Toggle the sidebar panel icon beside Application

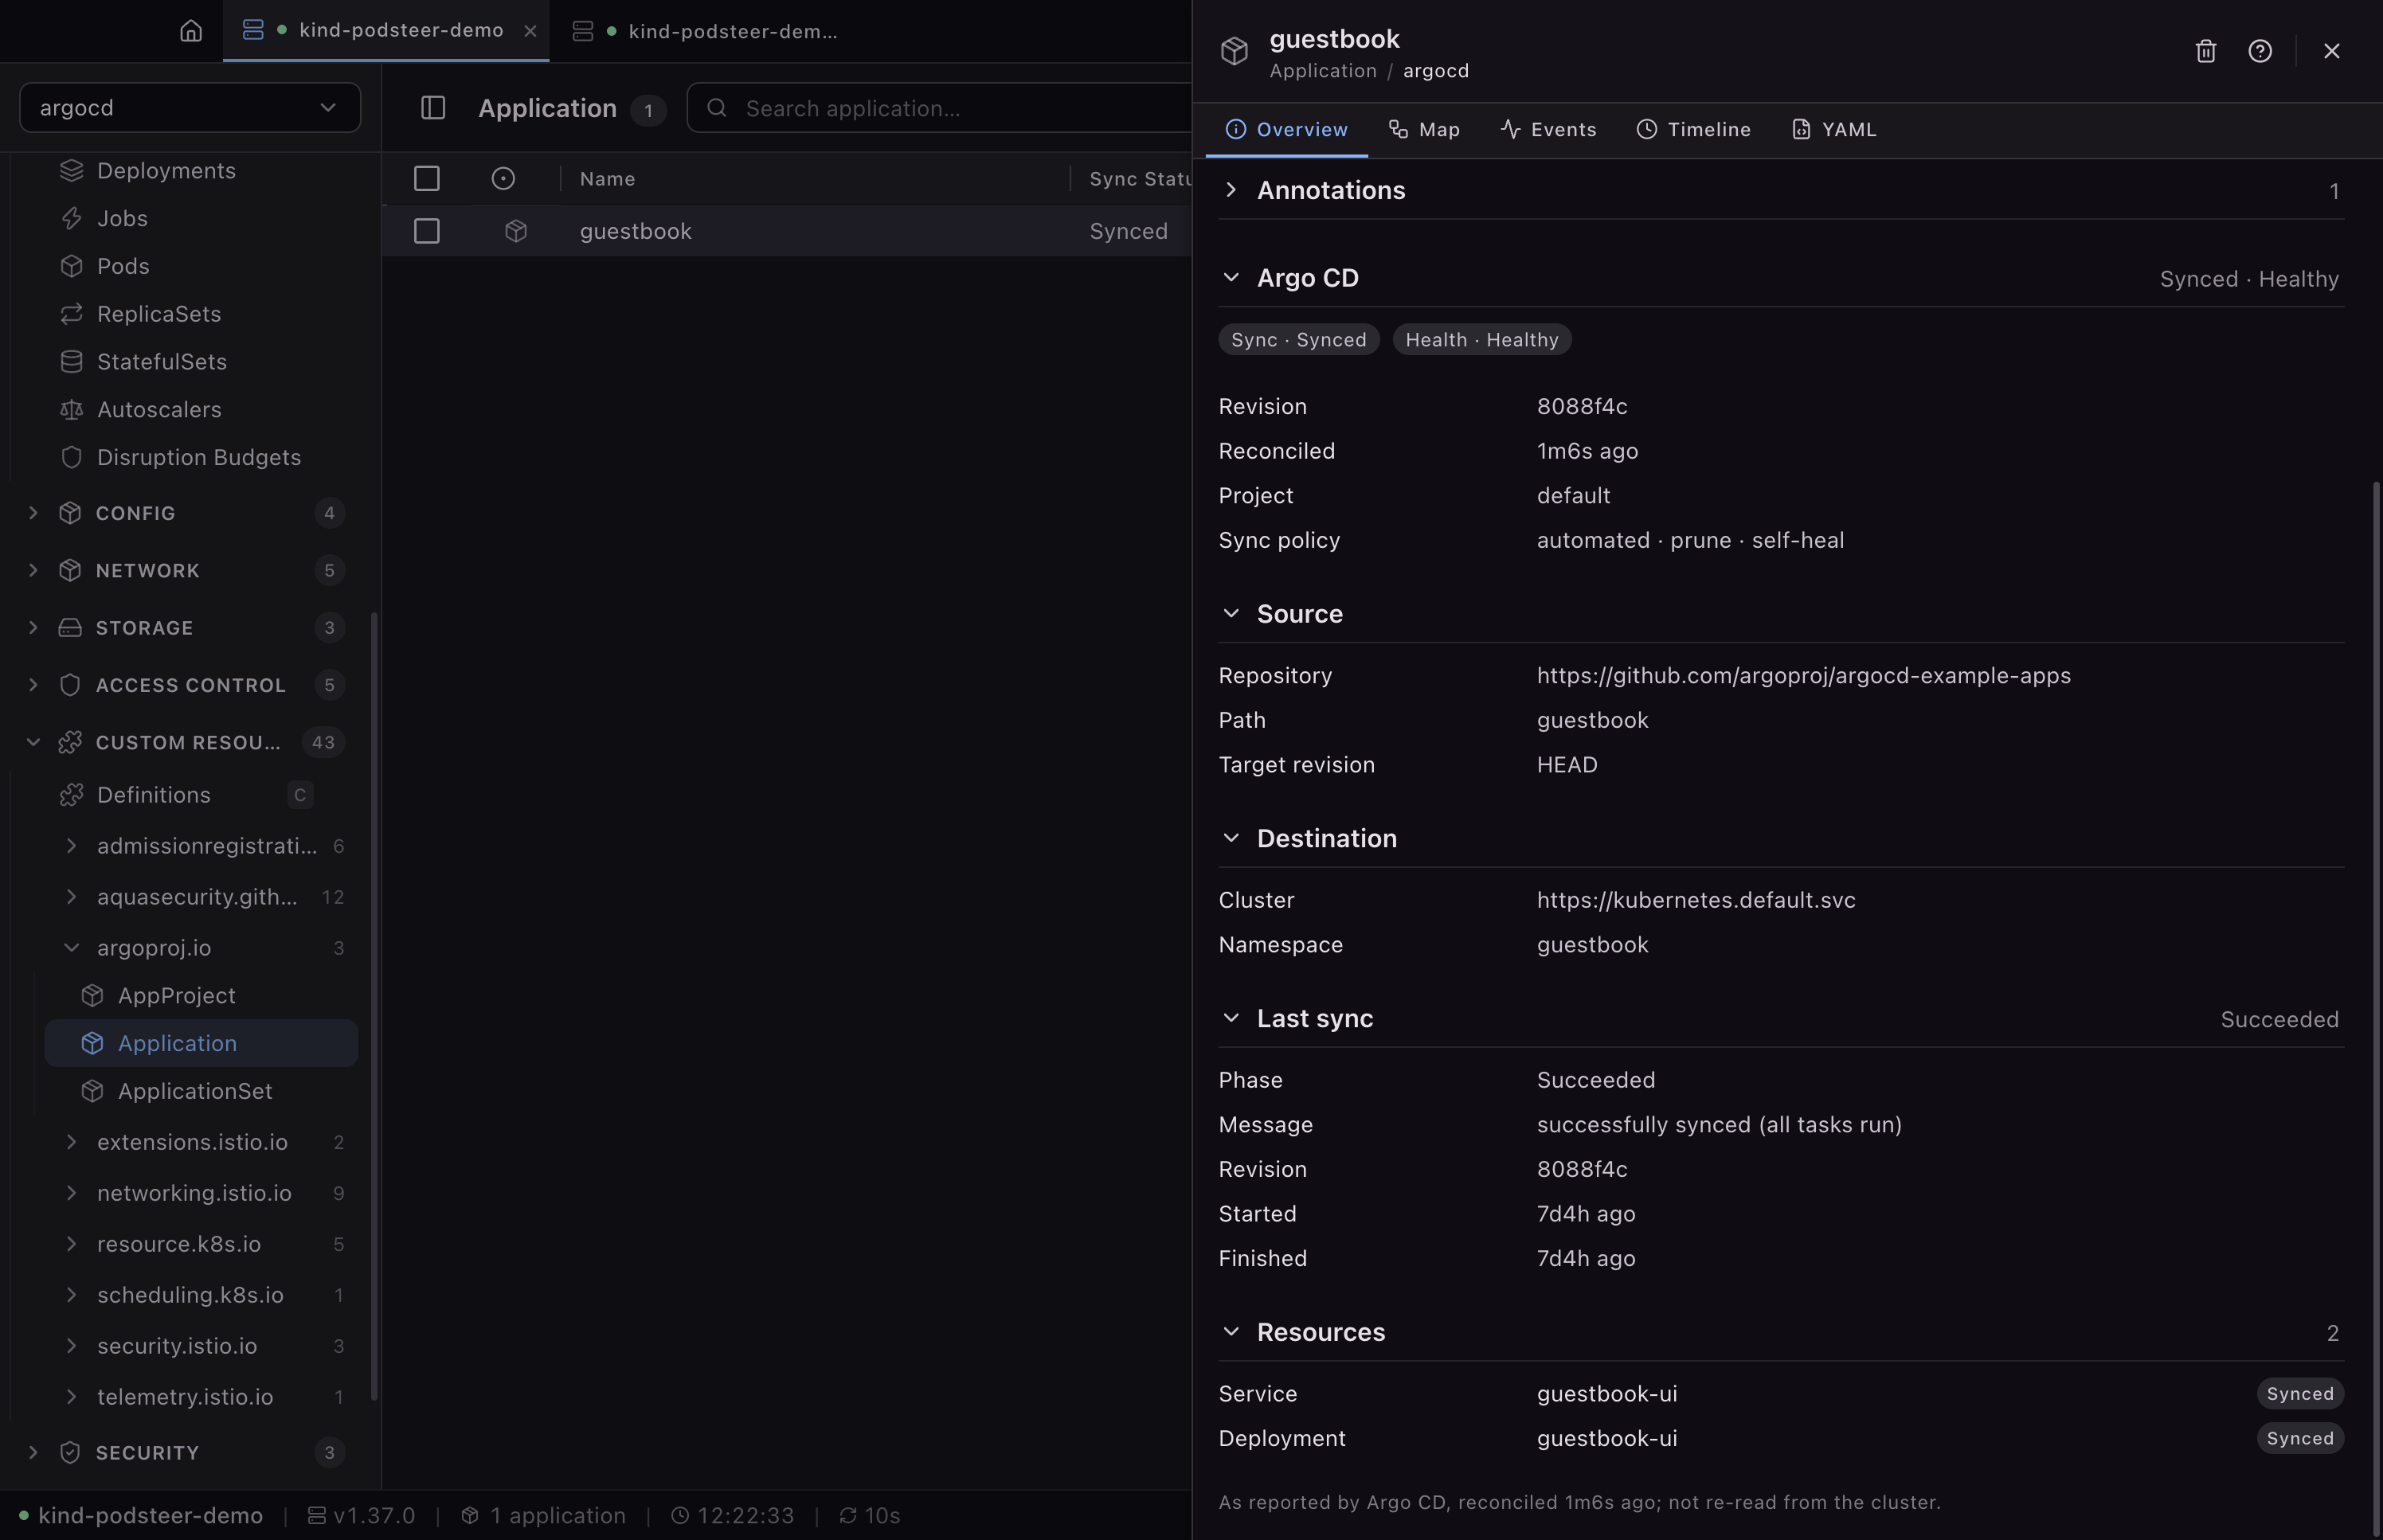pos(433,108)
